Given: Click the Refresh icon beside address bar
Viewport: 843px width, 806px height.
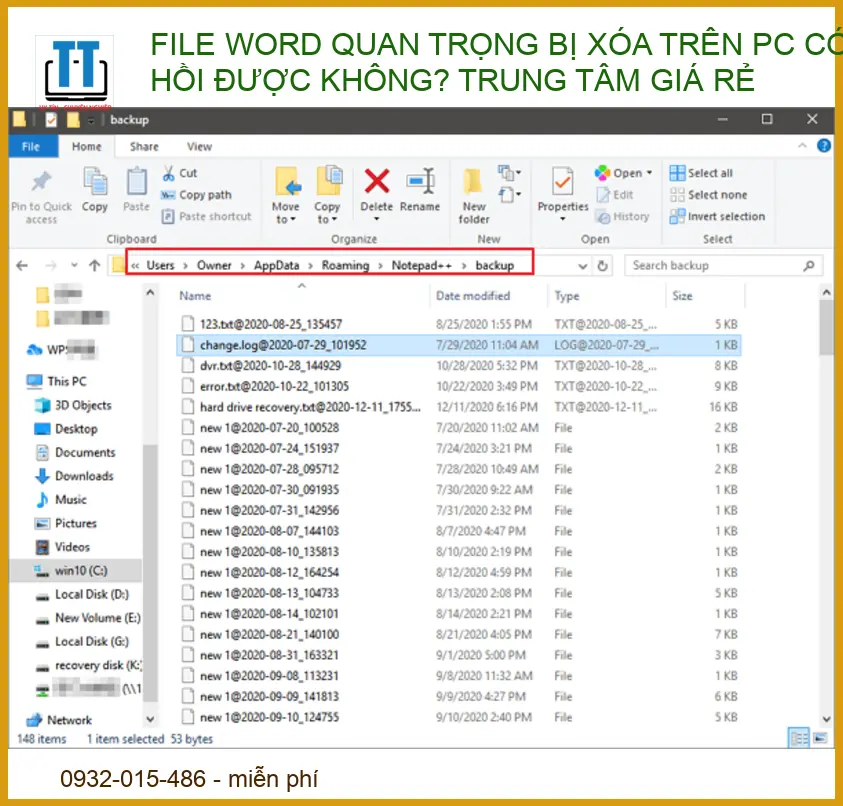Looking at the screenshot, I should point(602,266).
